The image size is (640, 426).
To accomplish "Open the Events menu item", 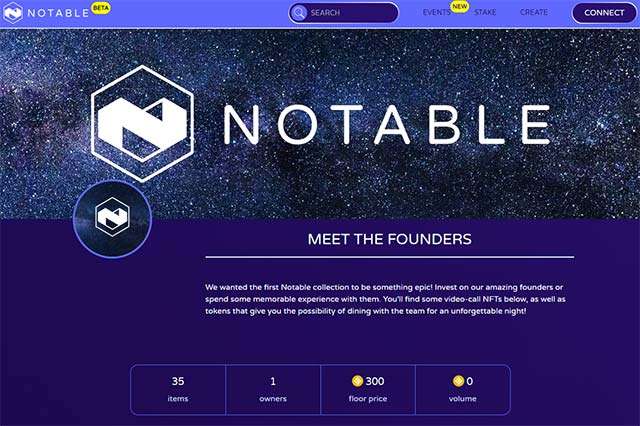I will (436, 13).
